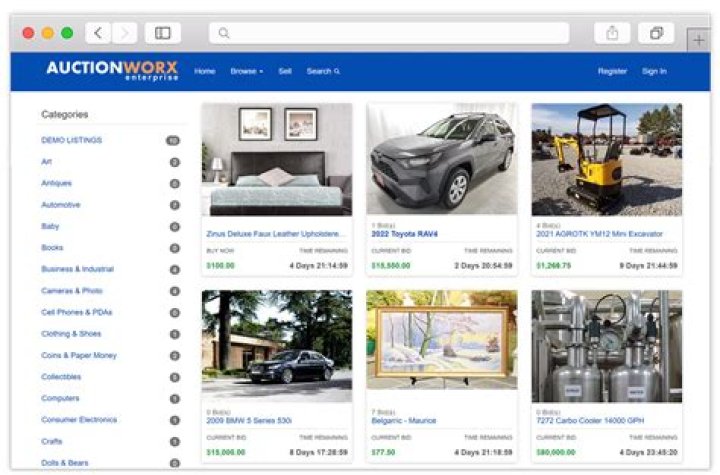The height and width of the screenshot is (475, 720).
Task: Open Search with magnifier in navbar
Action: coord(323,72)
